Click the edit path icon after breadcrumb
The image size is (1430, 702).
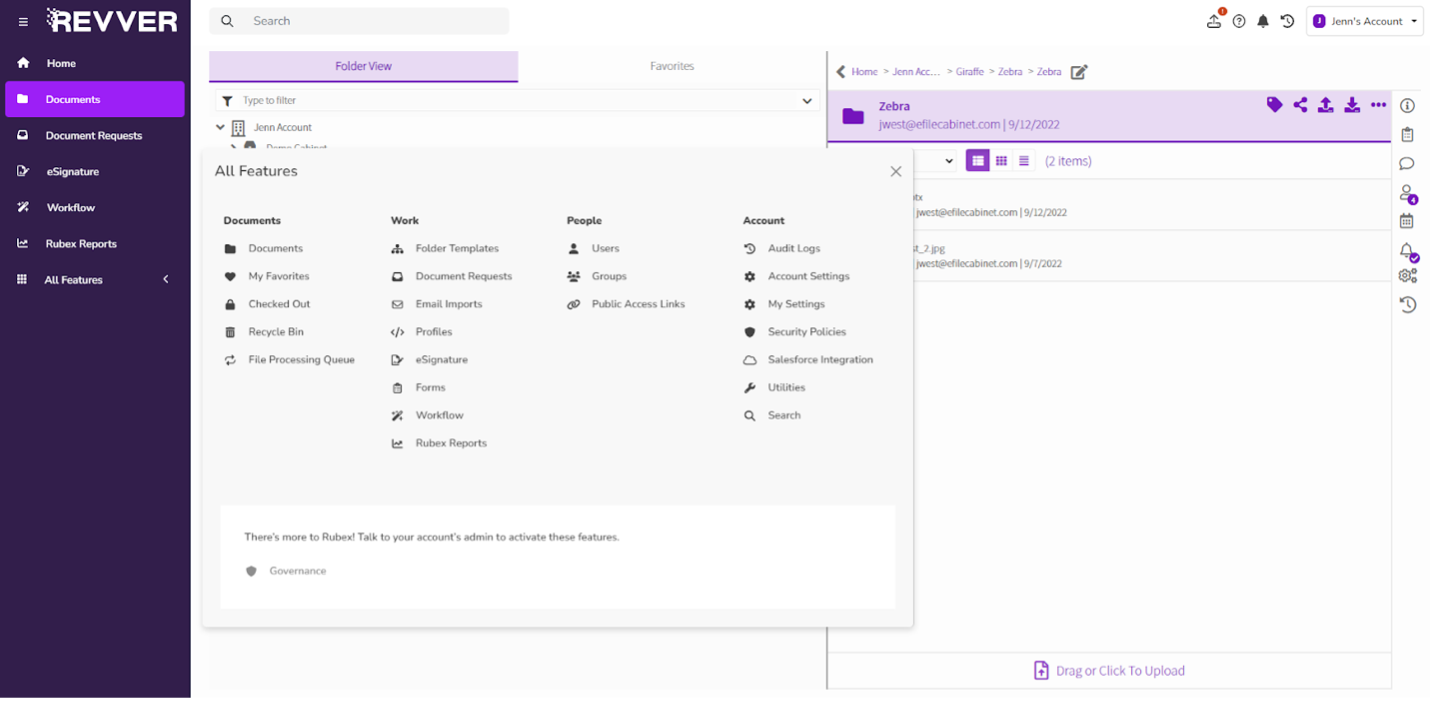click(x=1079, y=72)
